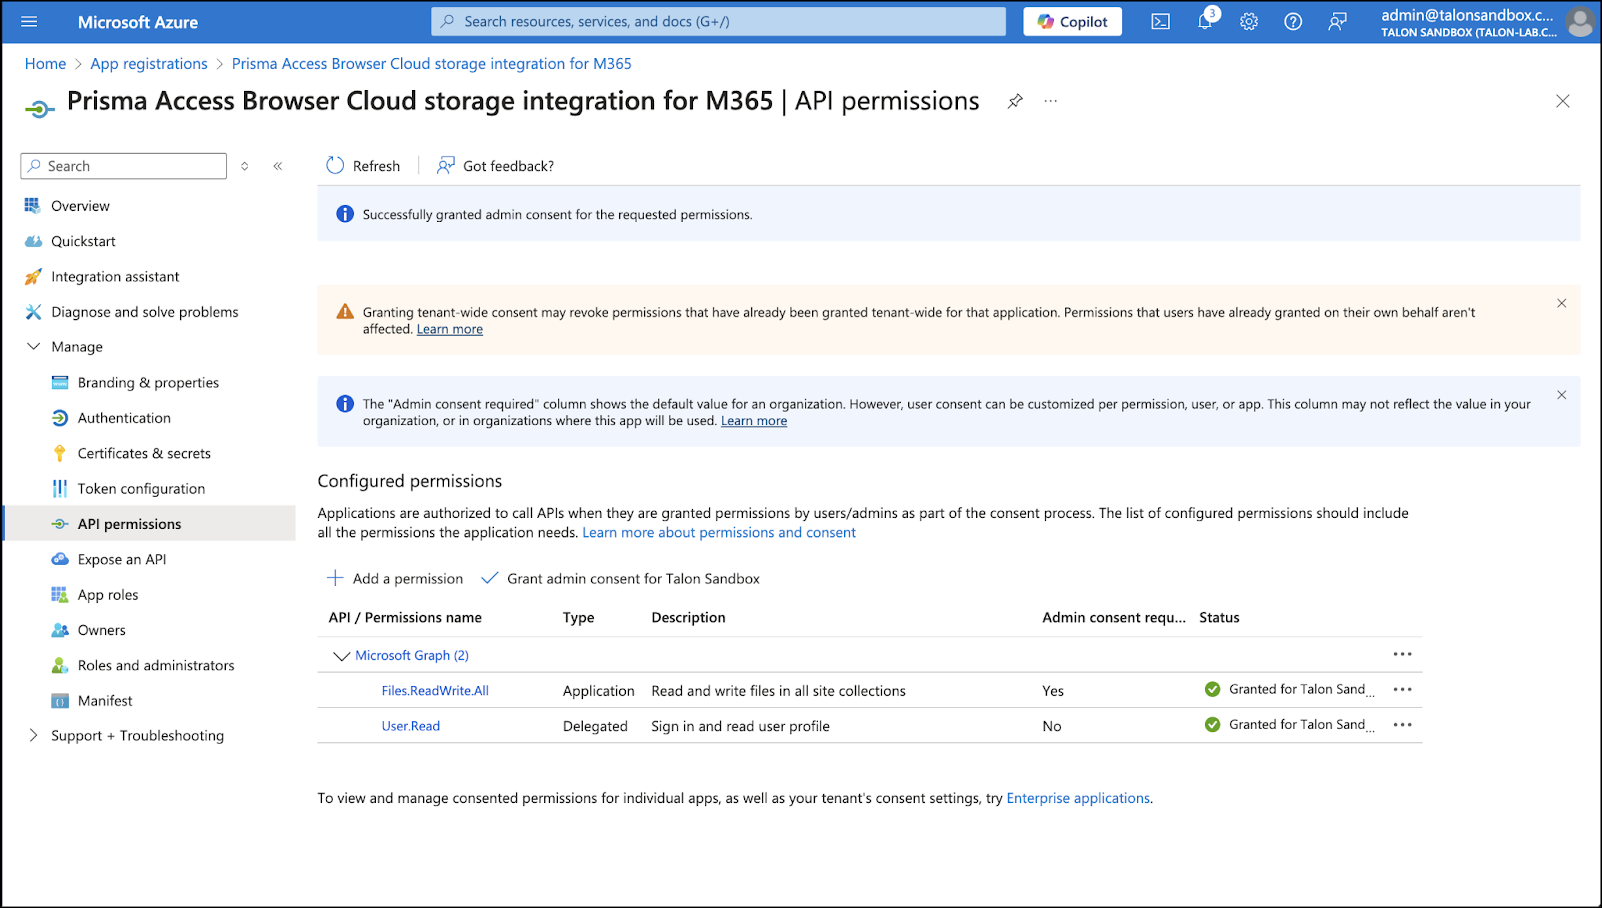The width and height of the screenshot is (1602, 908).
Task: Open portal settings gear icon
Action: (x=1249, y=22)
